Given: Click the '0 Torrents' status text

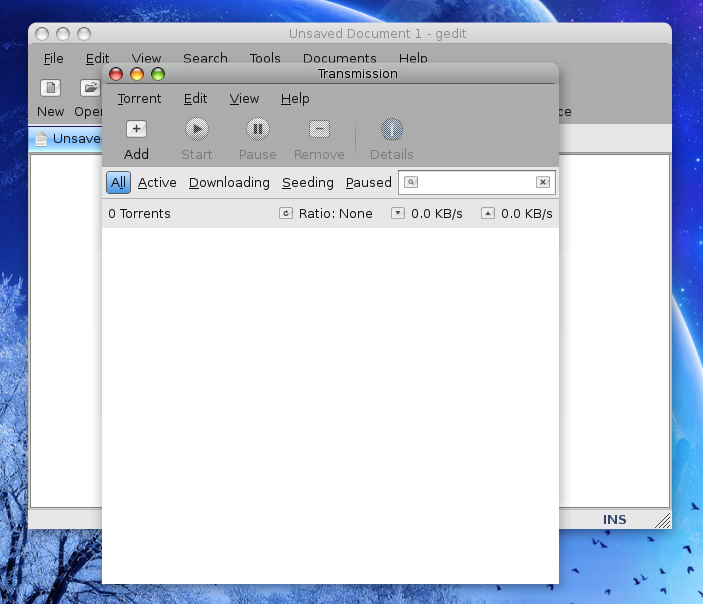Looking at the screenshot, I should click(139, 213).
